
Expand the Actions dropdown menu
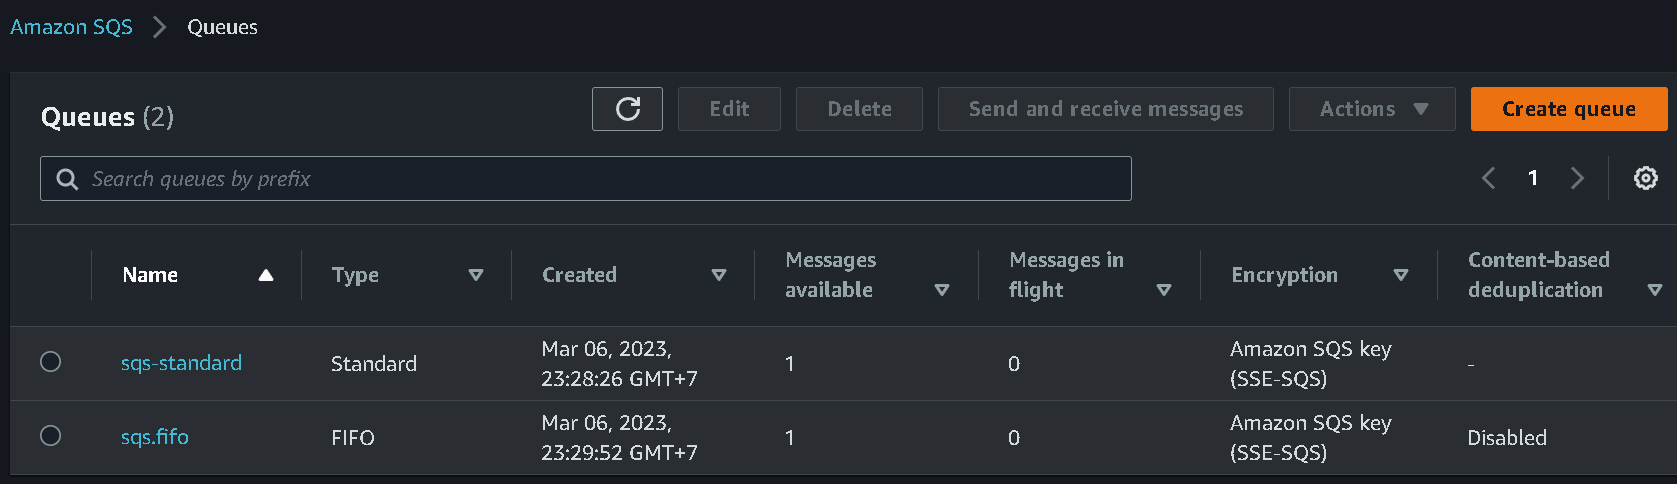click(1371, 109)
